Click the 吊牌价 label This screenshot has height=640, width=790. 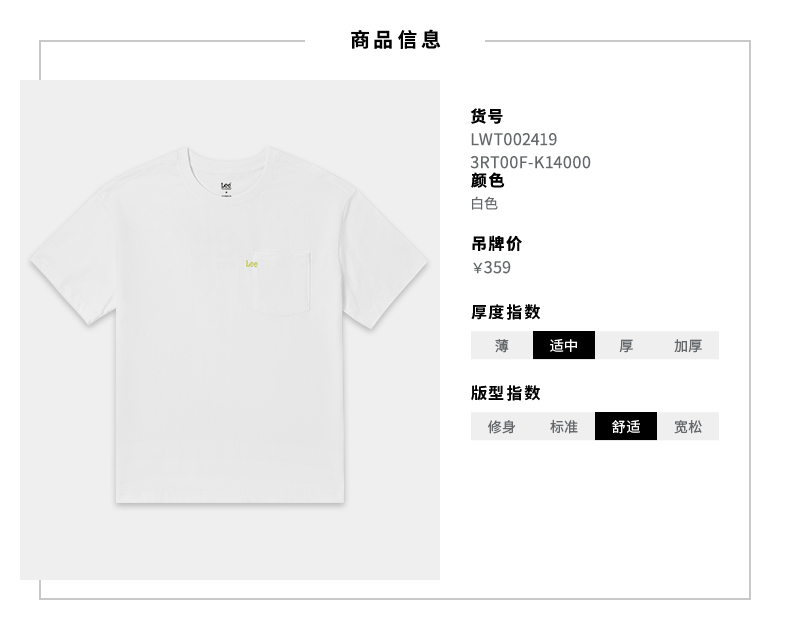tap(496, 244)
